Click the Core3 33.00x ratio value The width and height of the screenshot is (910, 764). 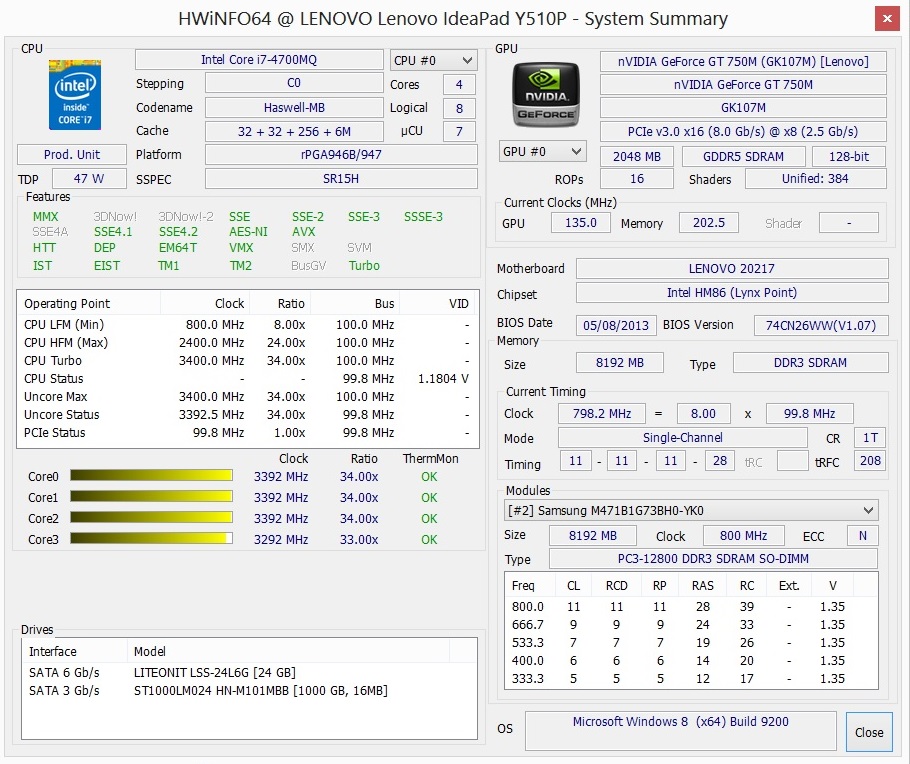pos(359,539)
